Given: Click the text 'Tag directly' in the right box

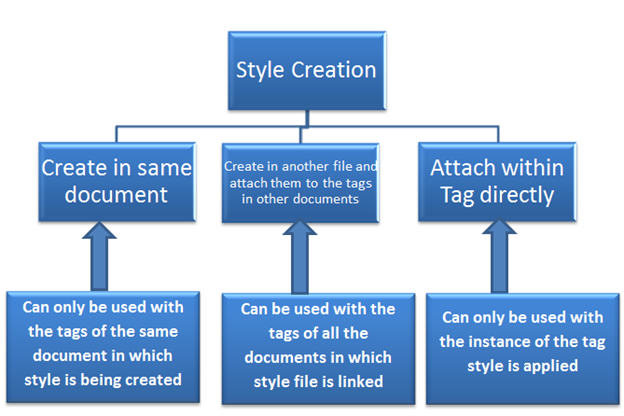Looking at the screenshot, I should (490, 194).
